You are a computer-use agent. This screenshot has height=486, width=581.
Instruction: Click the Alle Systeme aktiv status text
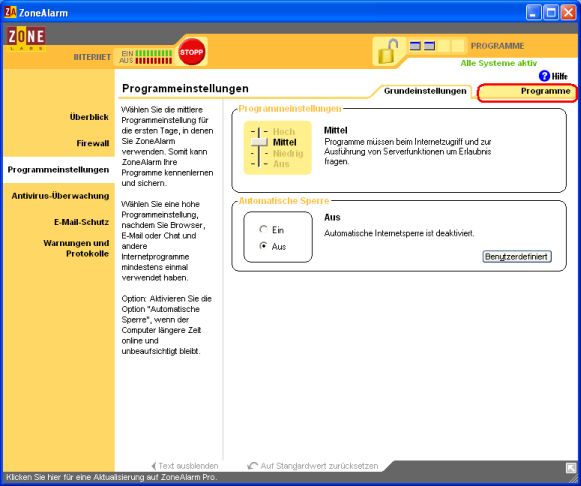coord(498,63)
